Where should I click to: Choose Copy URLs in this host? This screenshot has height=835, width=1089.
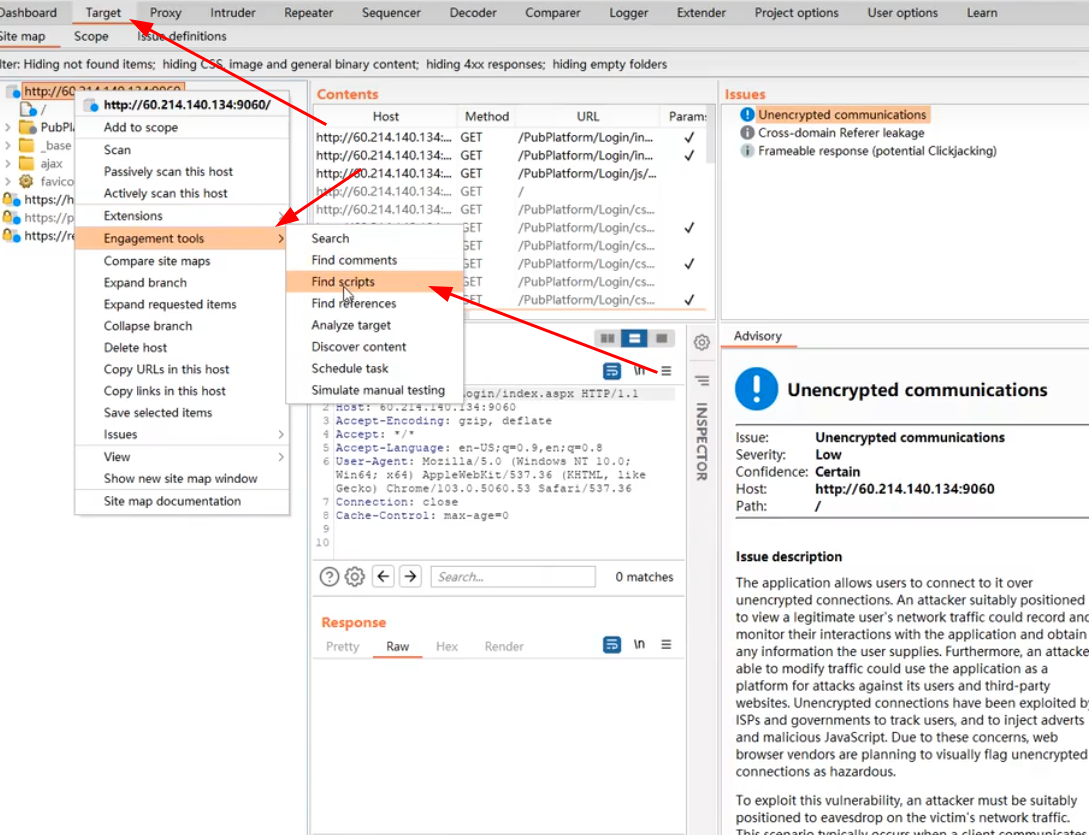[x=182, y=369]
